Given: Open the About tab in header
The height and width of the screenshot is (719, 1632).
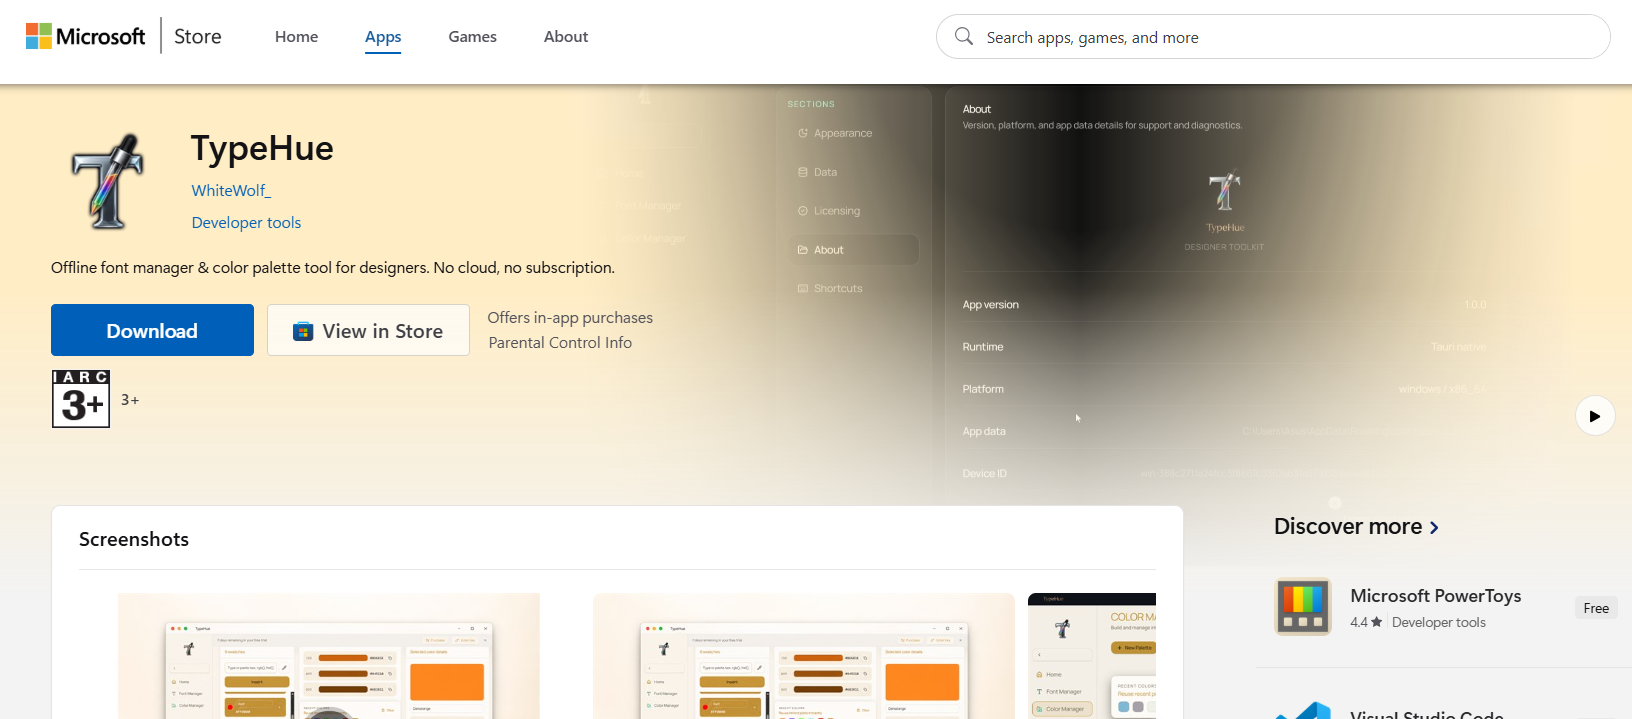Looking at the screenshot, I should [566, 36].
